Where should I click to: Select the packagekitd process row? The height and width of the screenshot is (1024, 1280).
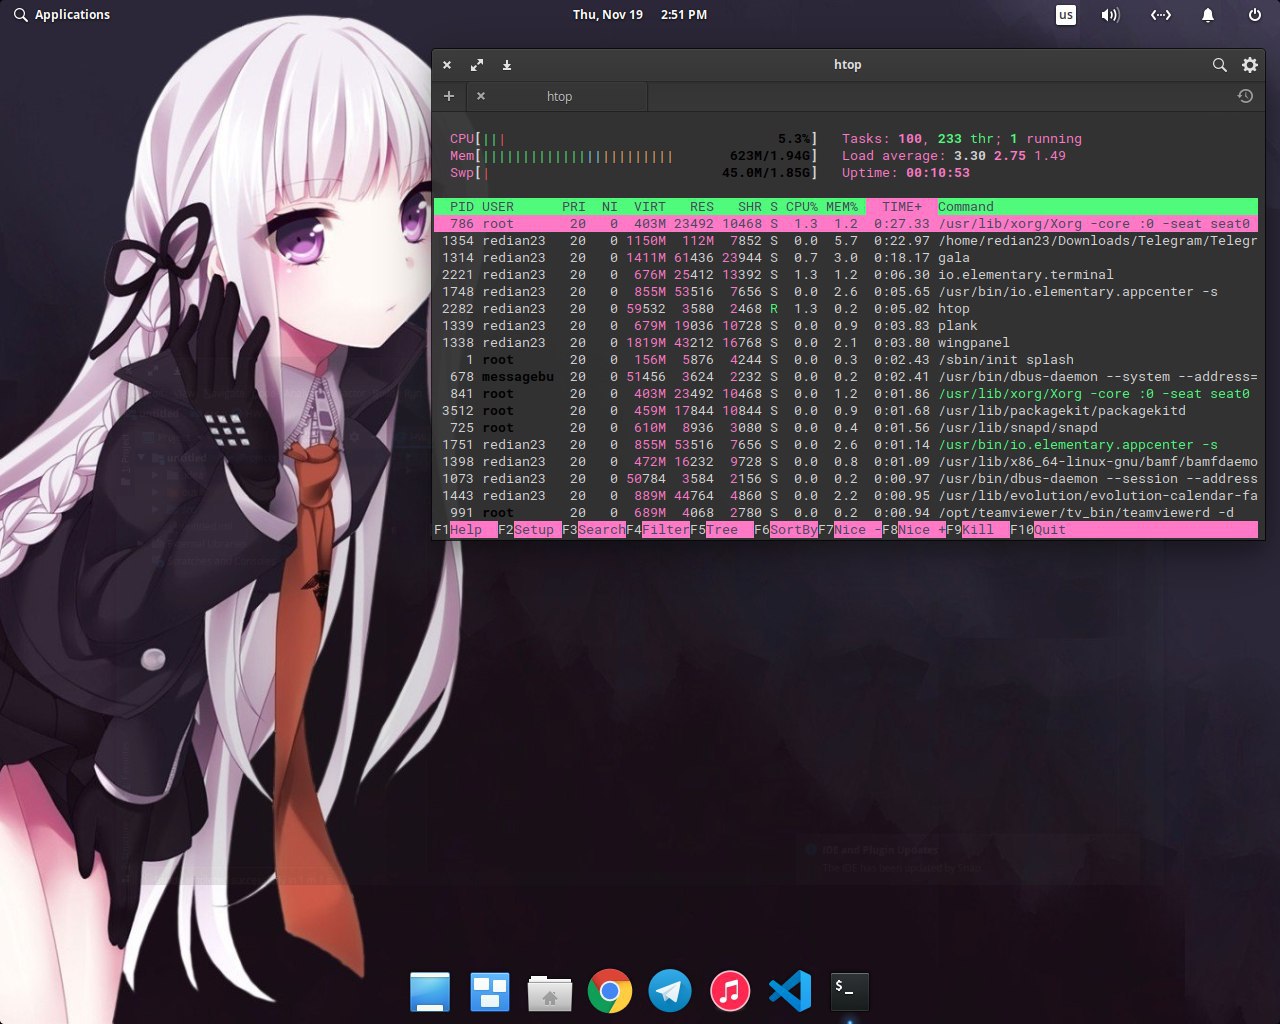846,411
